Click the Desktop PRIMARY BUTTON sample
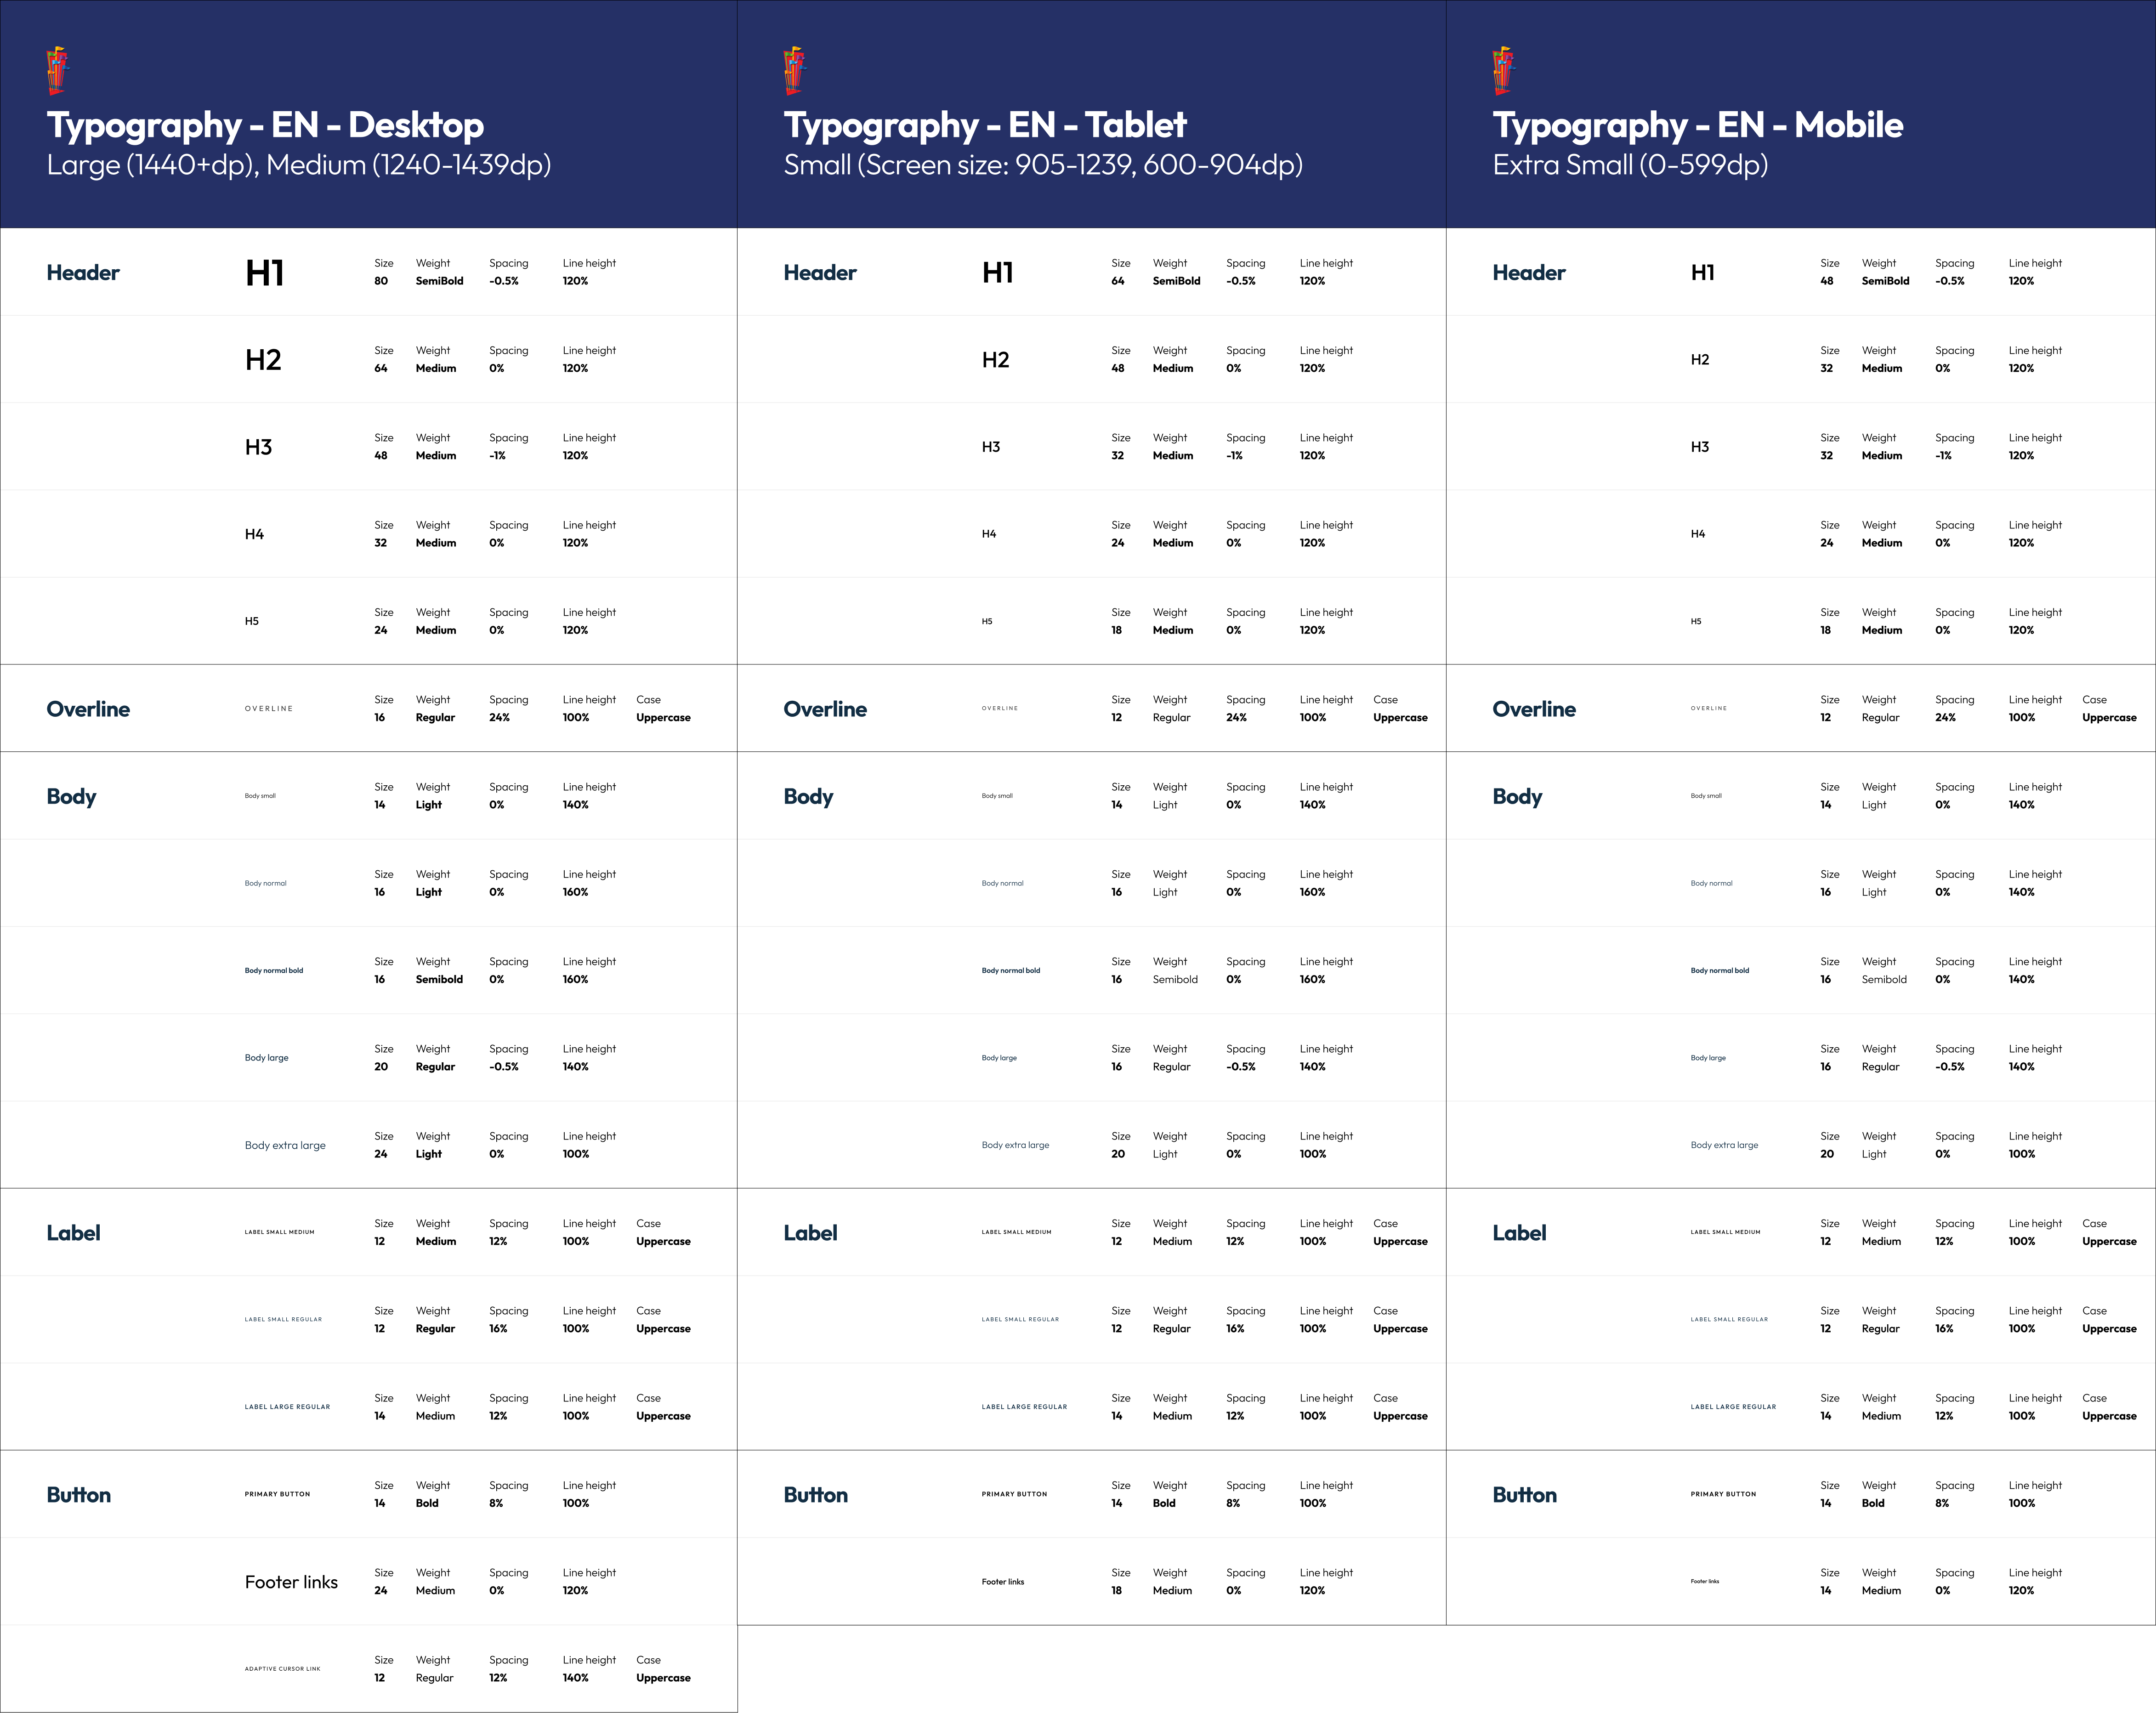The width and height of the screenshot is (2156, 1713). click(278, 1494)
